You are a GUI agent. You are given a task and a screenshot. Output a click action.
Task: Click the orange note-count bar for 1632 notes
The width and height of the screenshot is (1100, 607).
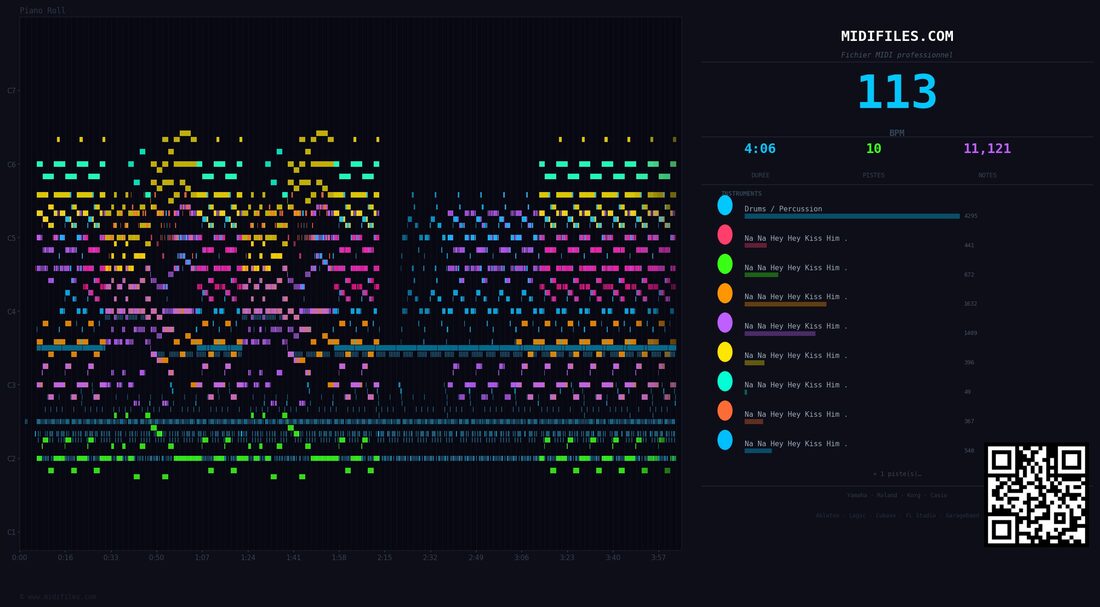click(785, 304)
